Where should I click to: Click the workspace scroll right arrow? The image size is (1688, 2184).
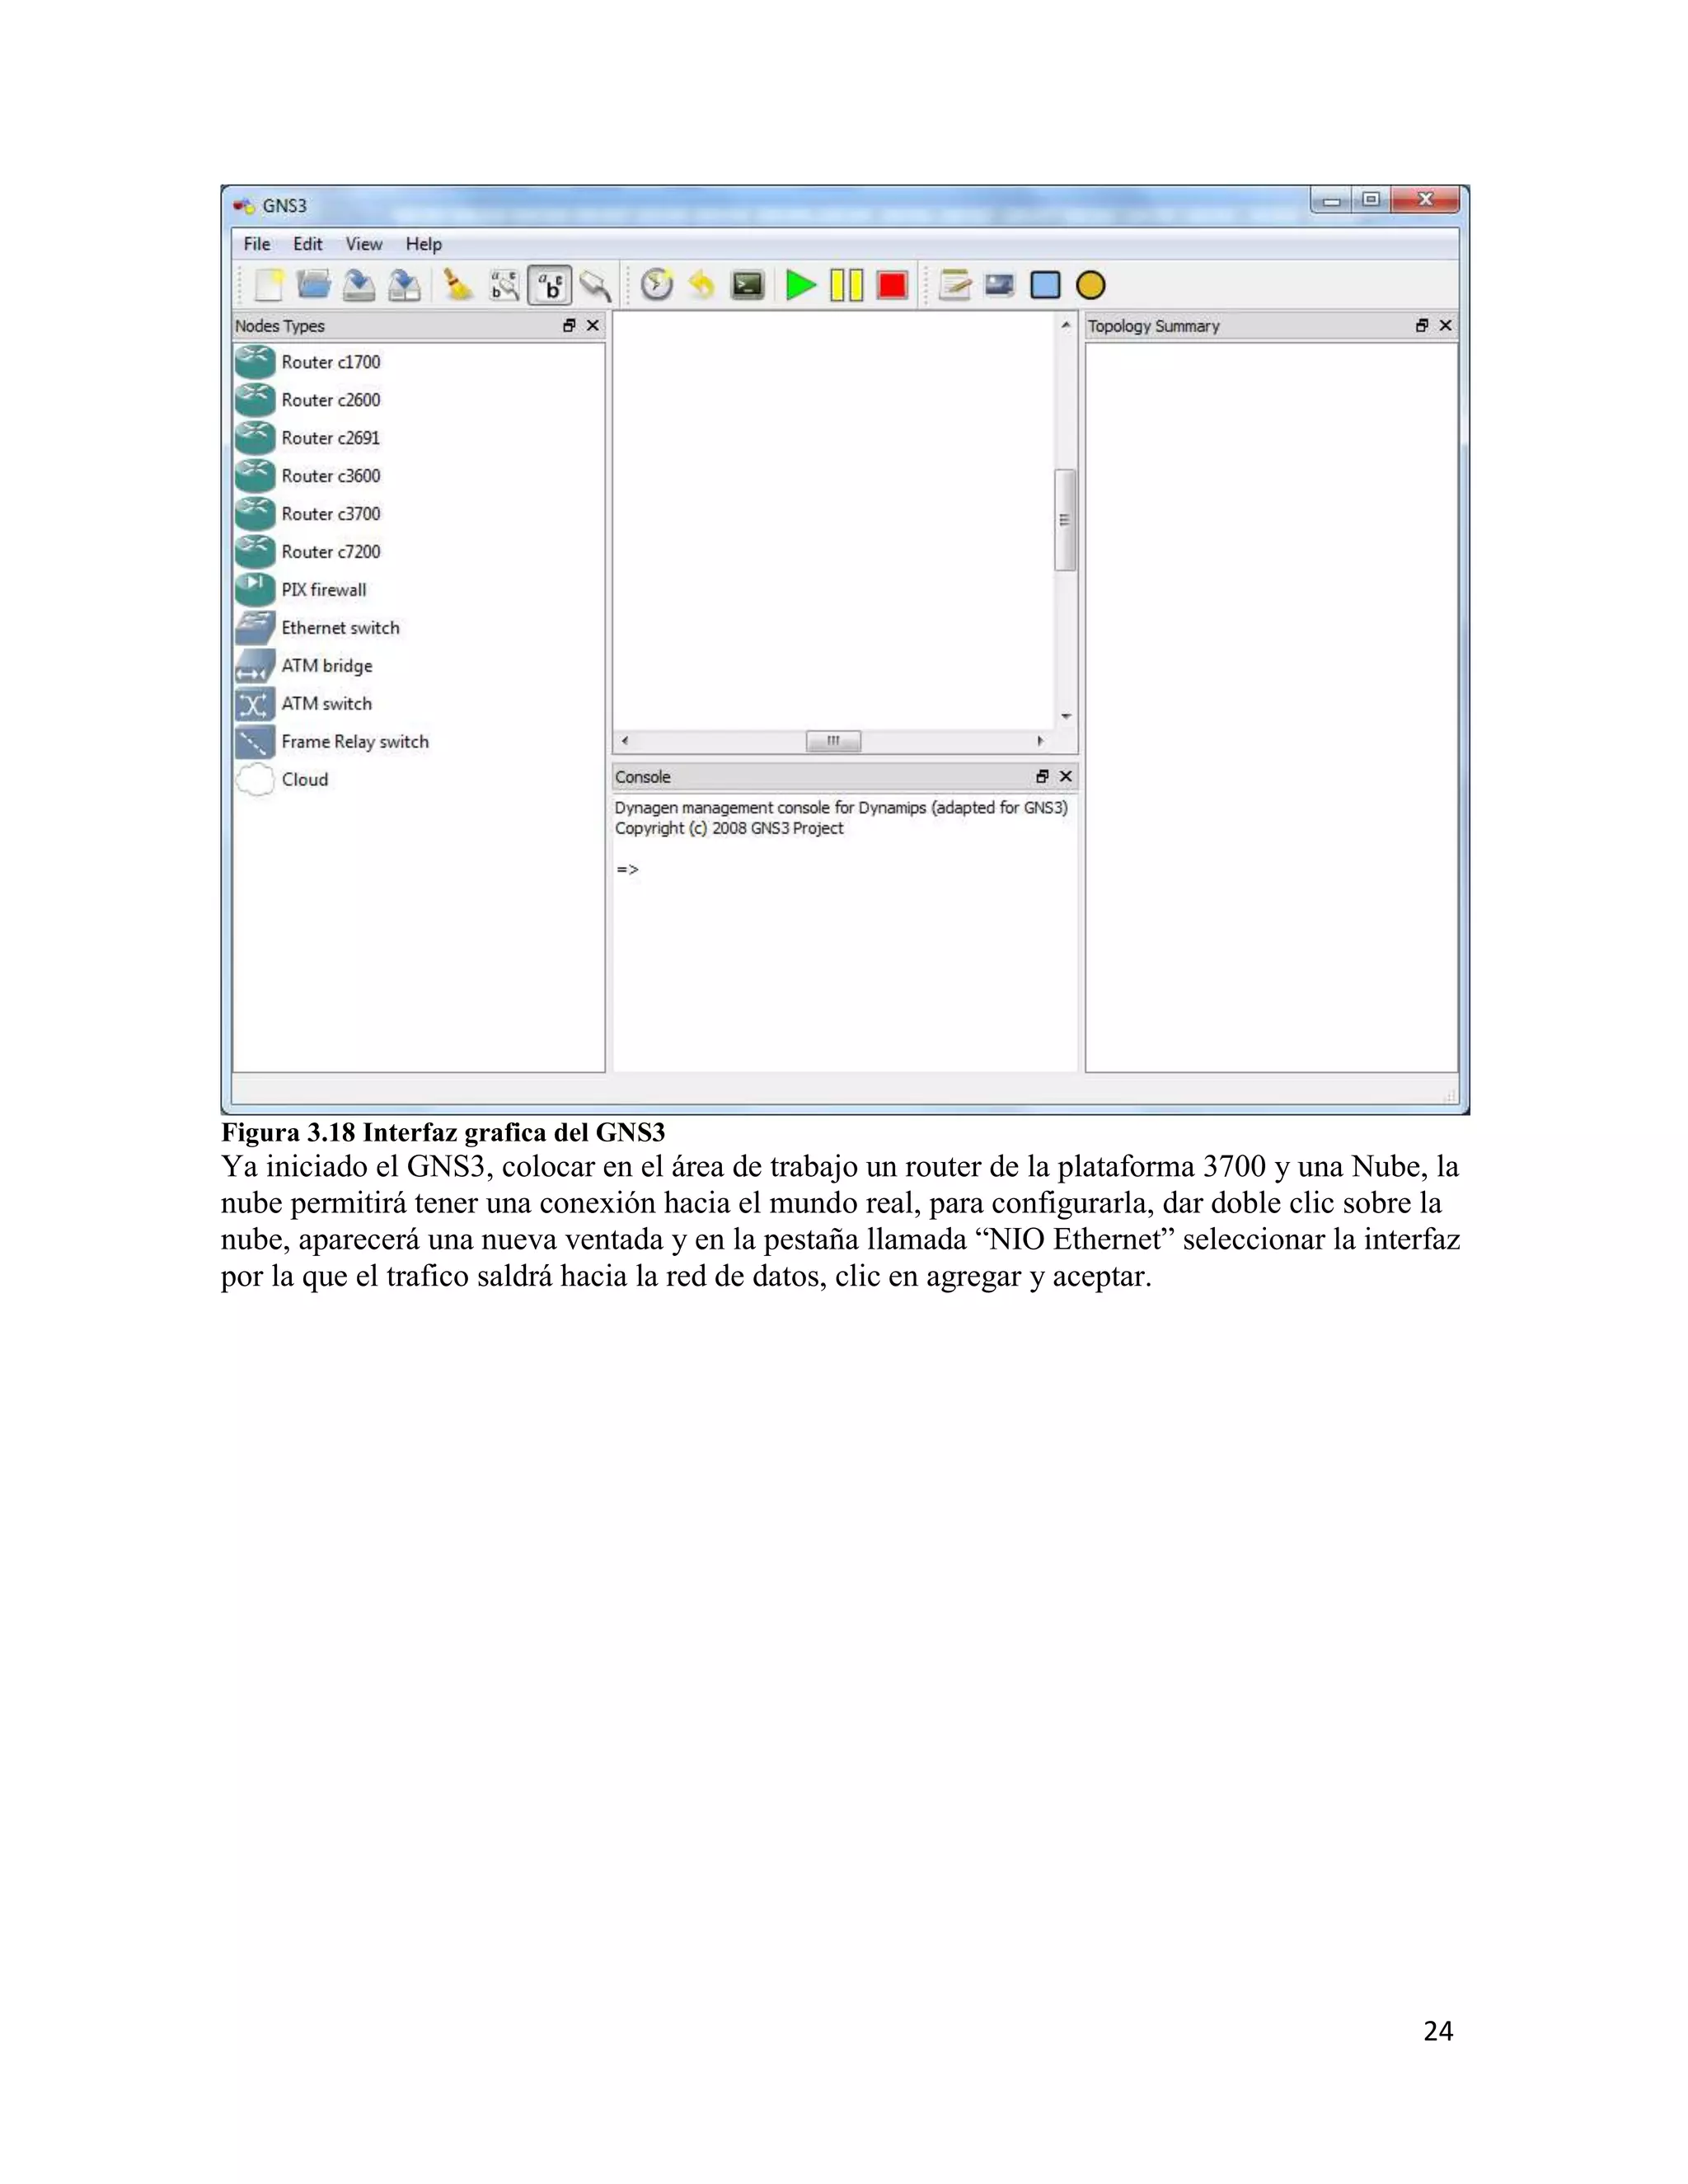click(1040, 741)
